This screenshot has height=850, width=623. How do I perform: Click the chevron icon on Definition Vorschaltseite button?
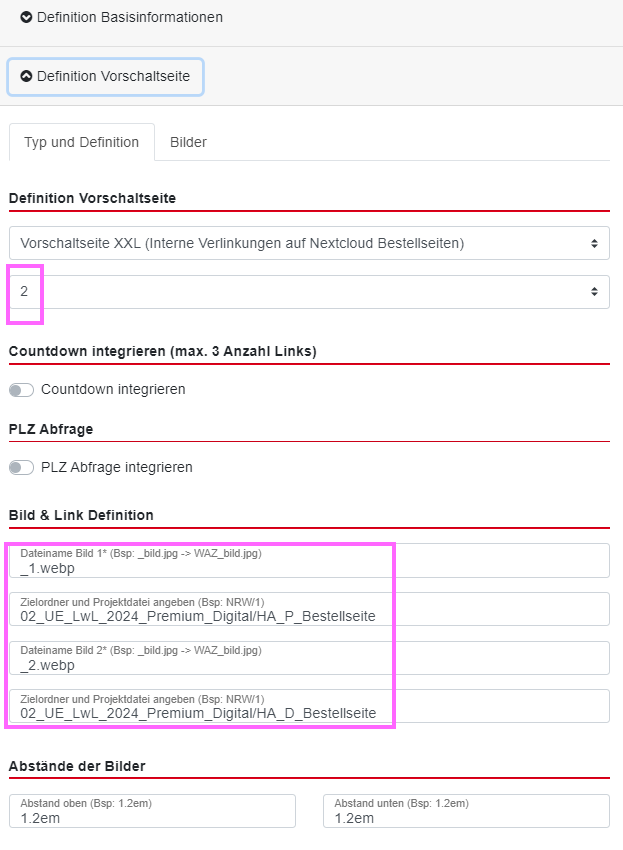(26, 76)
